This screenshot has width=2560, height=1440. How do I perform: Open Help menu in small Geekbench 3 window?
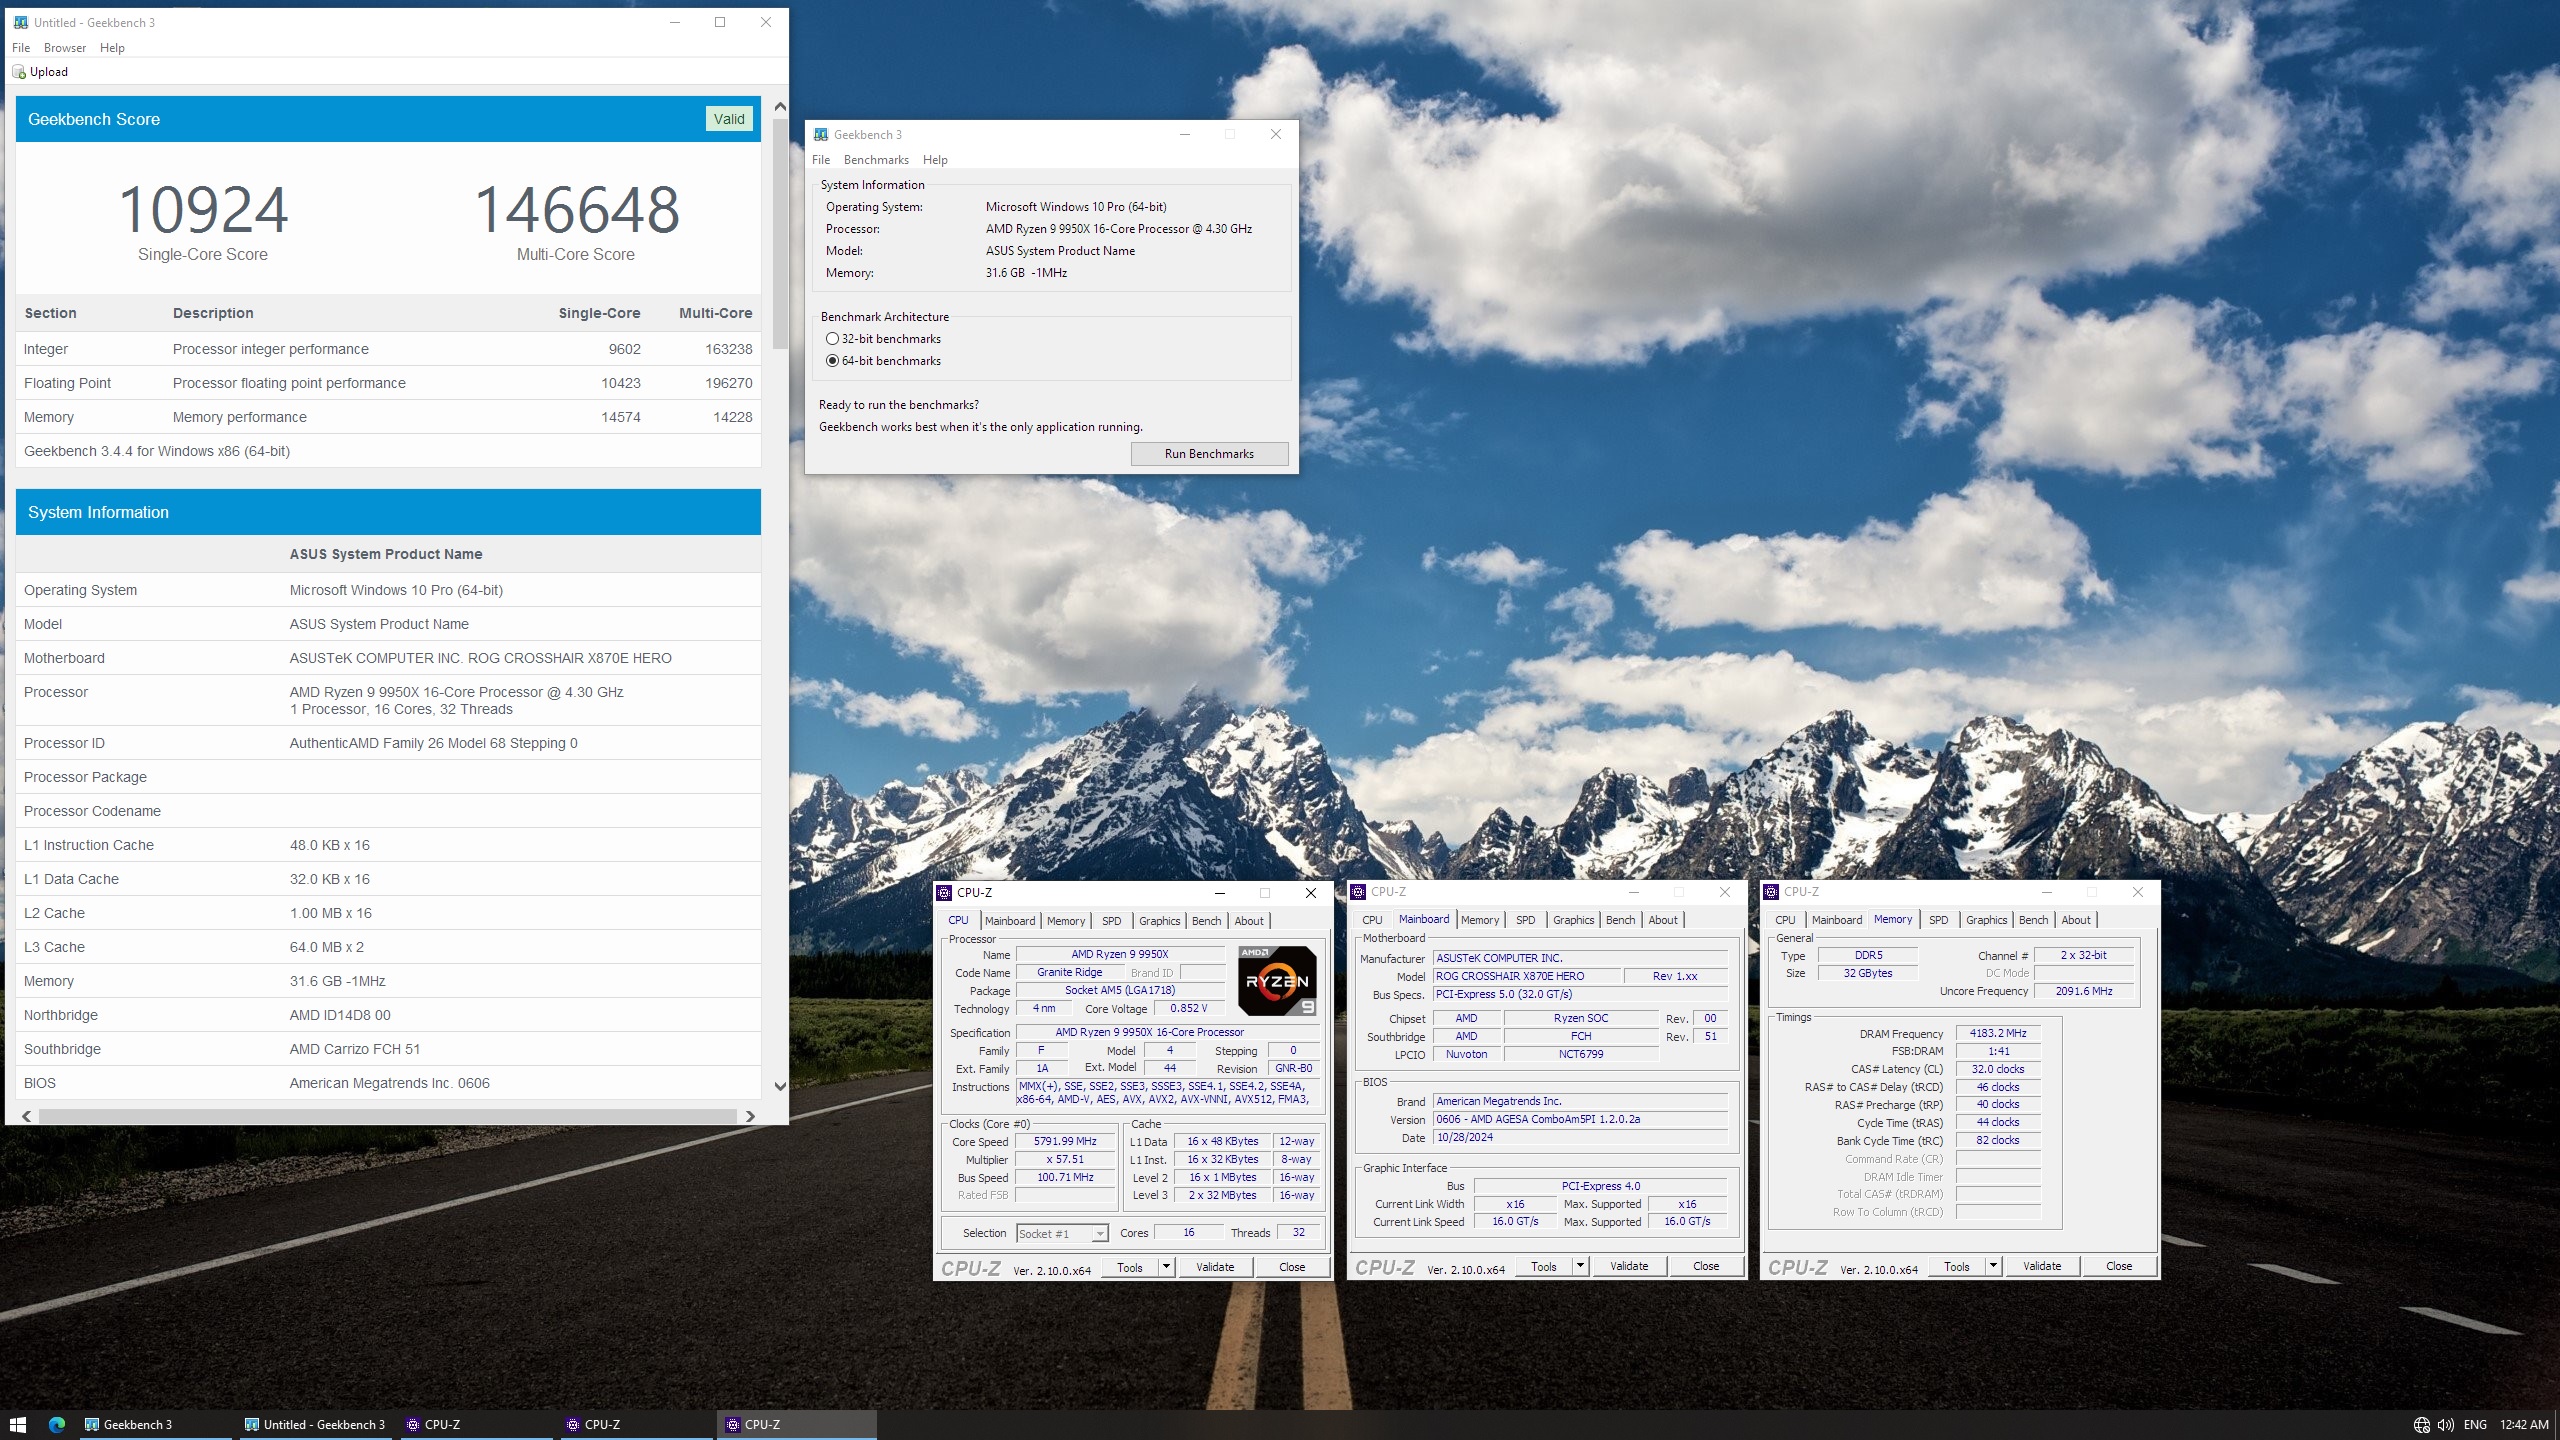point(935,160)
